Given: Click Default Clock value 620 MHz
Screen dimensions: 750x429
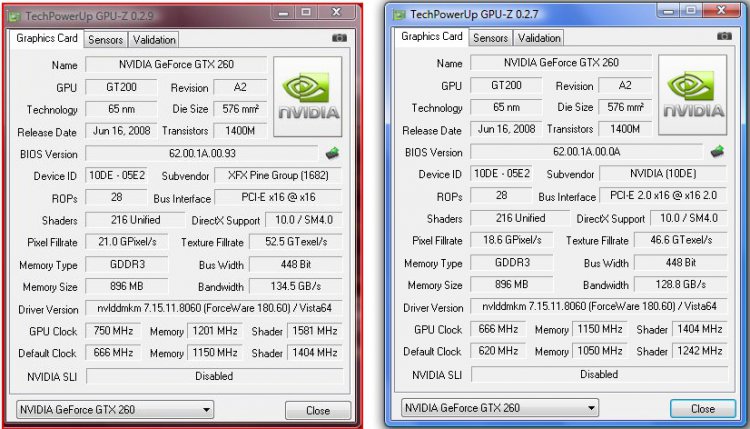Looking at the screenshot, I should (498, 351).
